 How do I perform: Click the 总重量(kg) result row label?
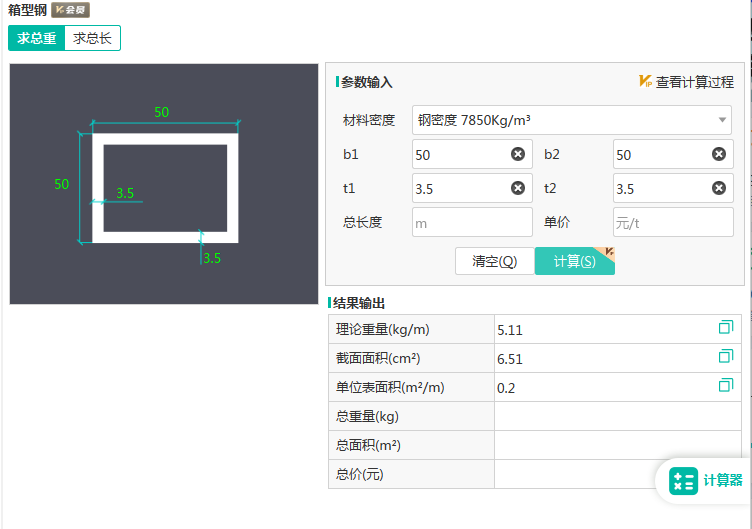367,416
